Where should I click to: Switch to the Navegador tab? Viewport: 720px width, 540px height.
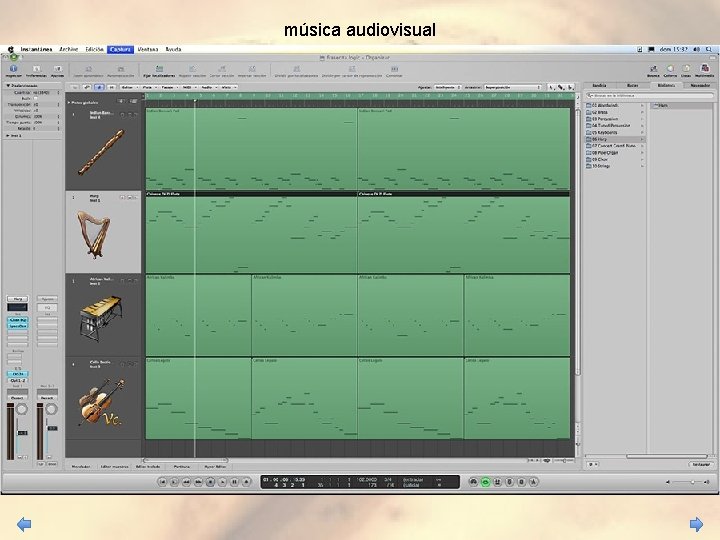click(699, 85)
